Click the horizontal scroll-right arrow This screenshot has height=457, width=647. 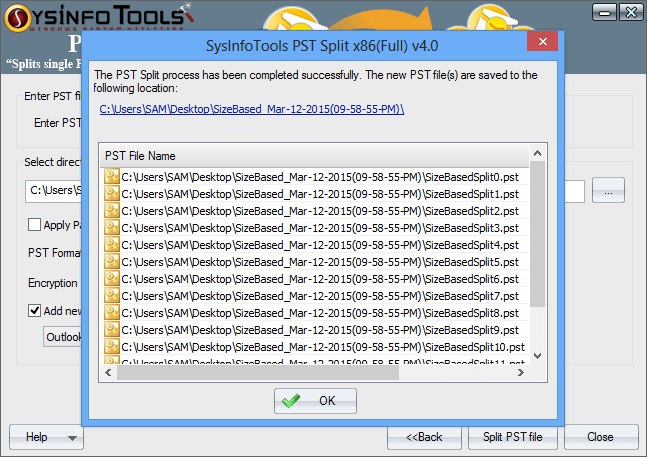[x=521, y=372]
